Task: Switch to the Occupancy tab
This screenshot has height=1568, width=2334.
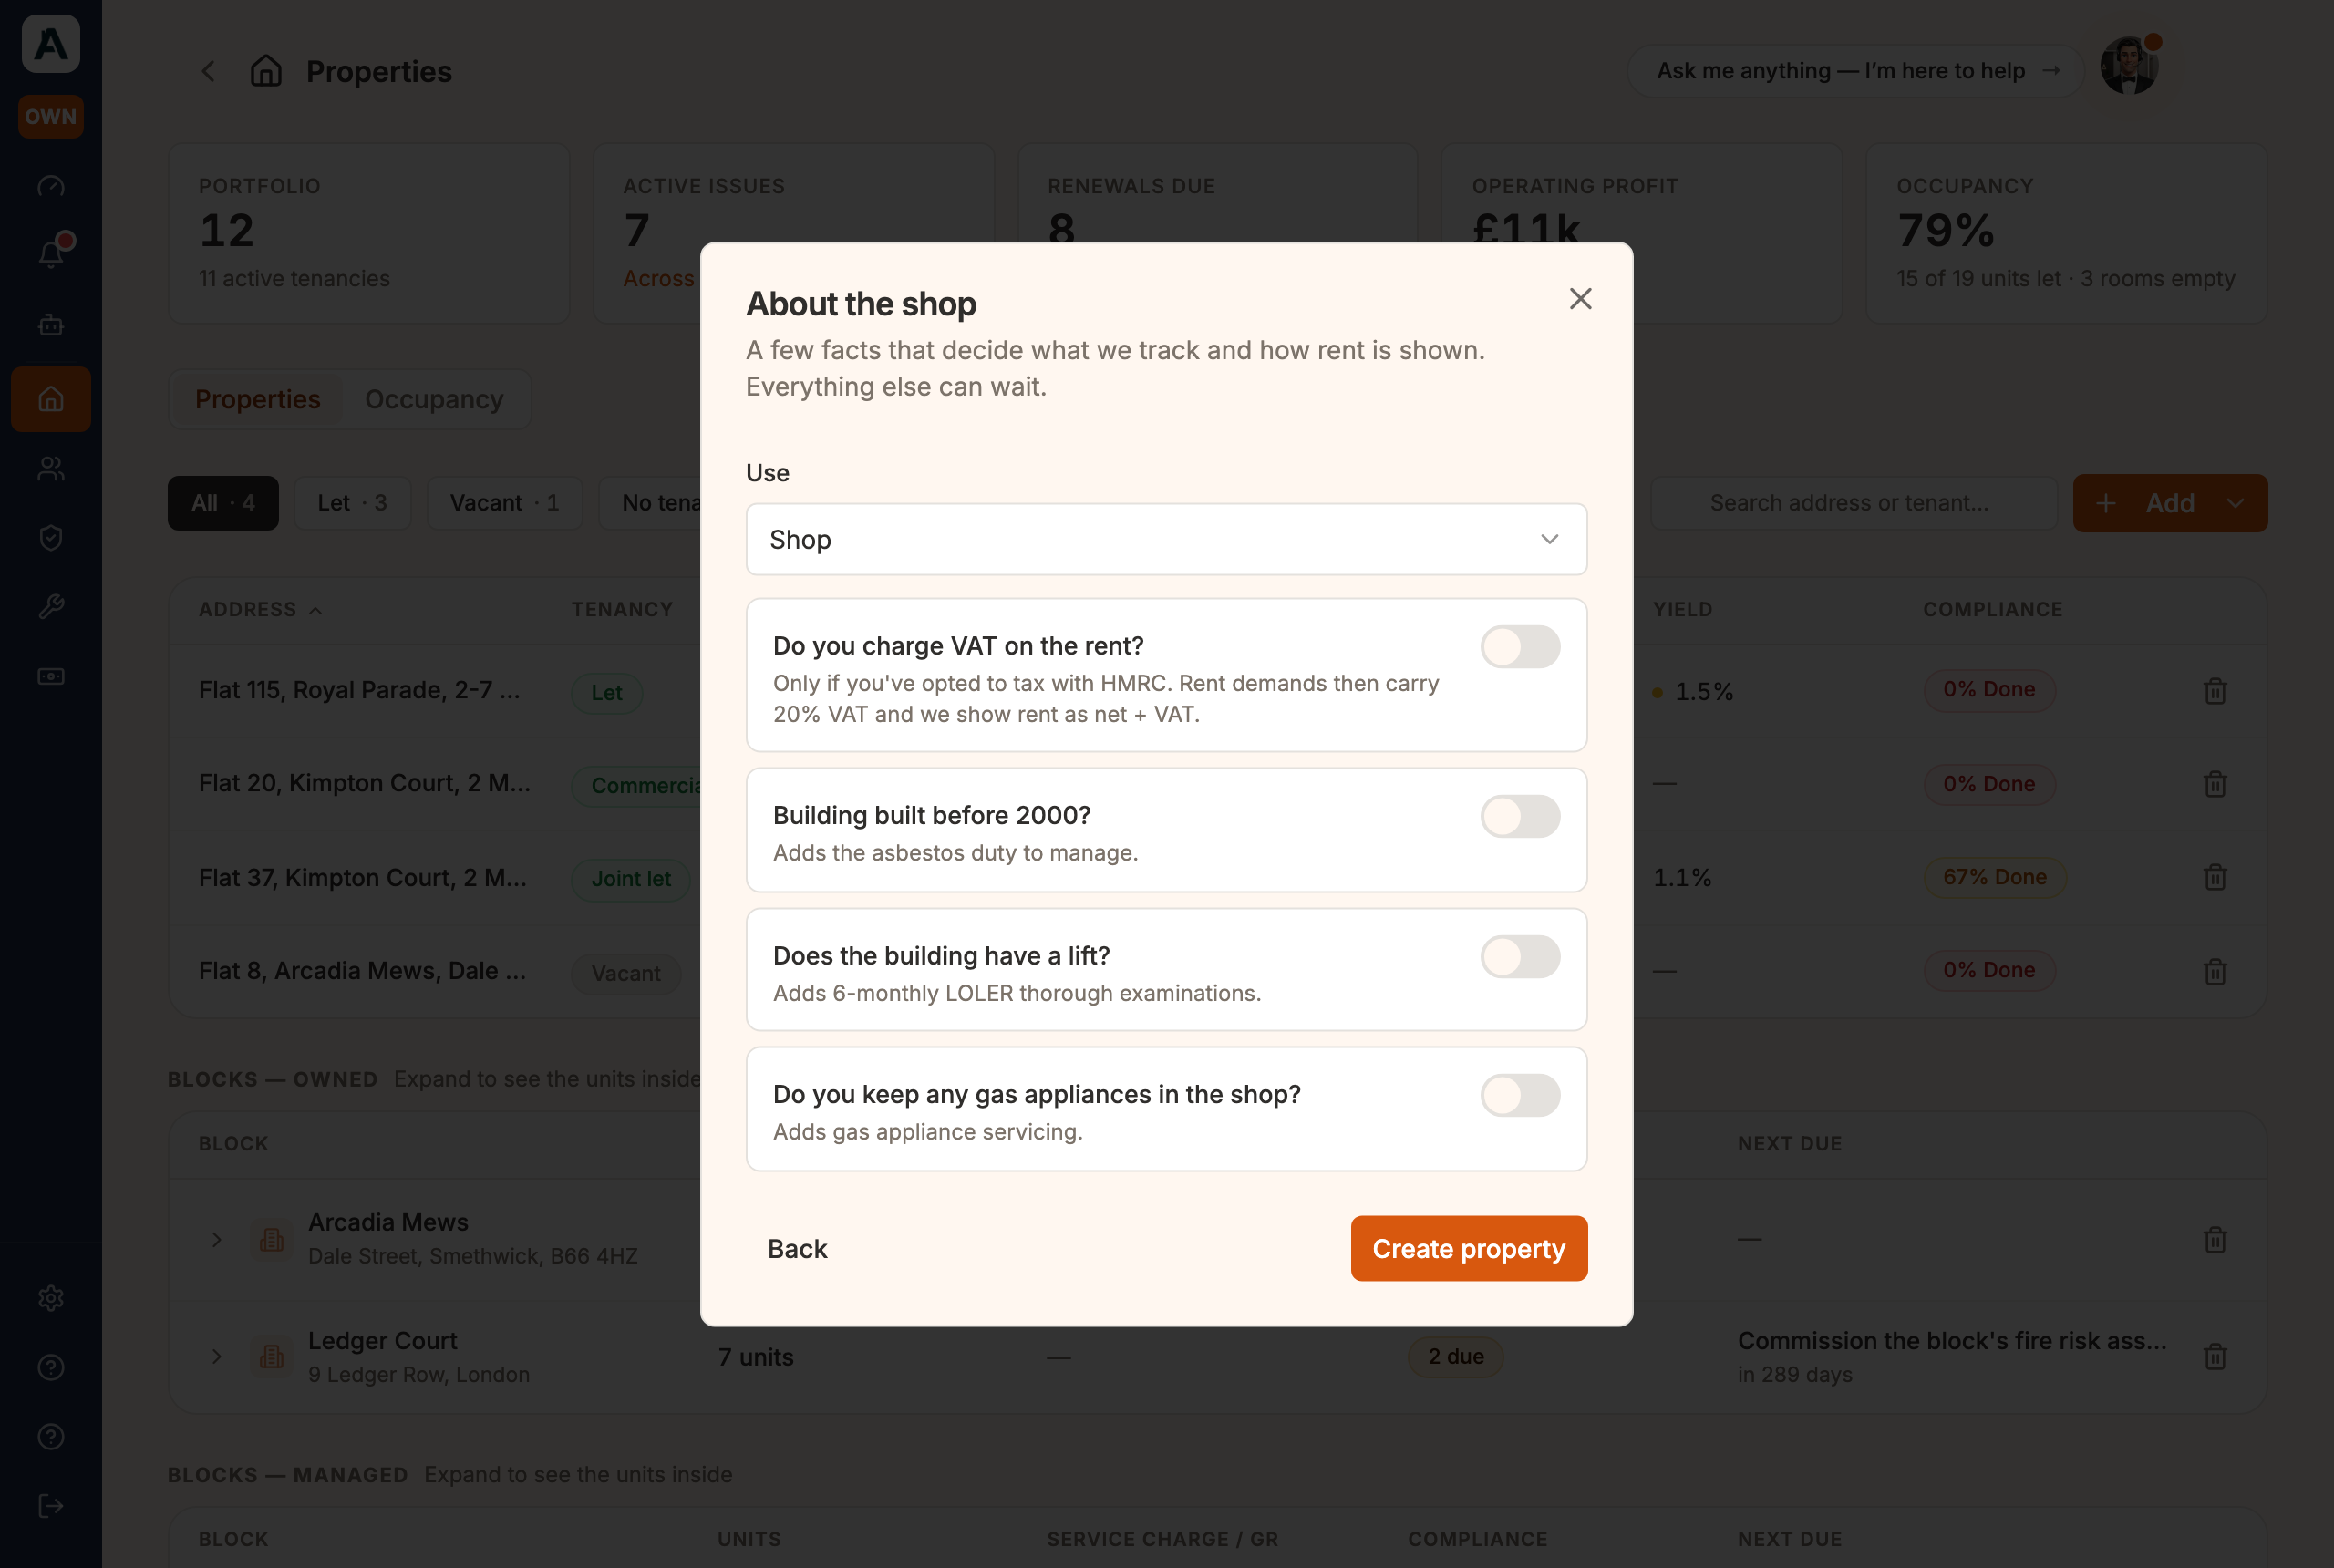Action: coord(434,399)
